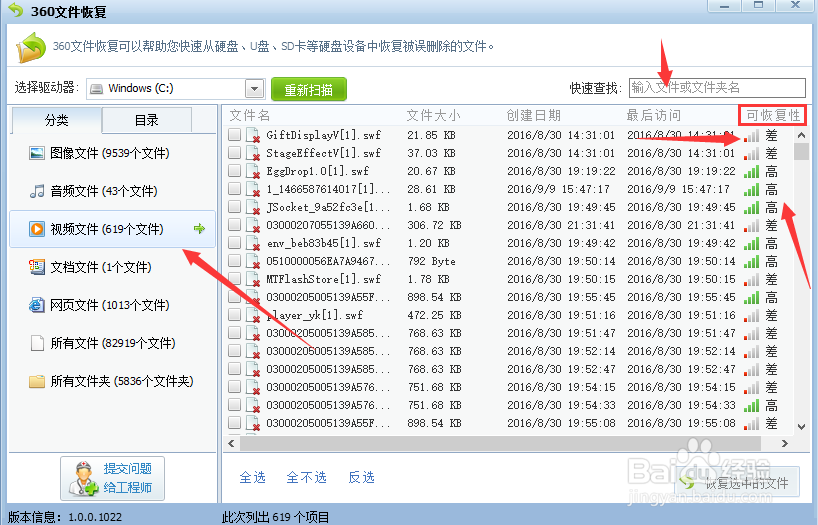Click the vertical scrollbar down arrow
Image resolution: width=818 pixels, height=525 pixels.
click(801, 426)
